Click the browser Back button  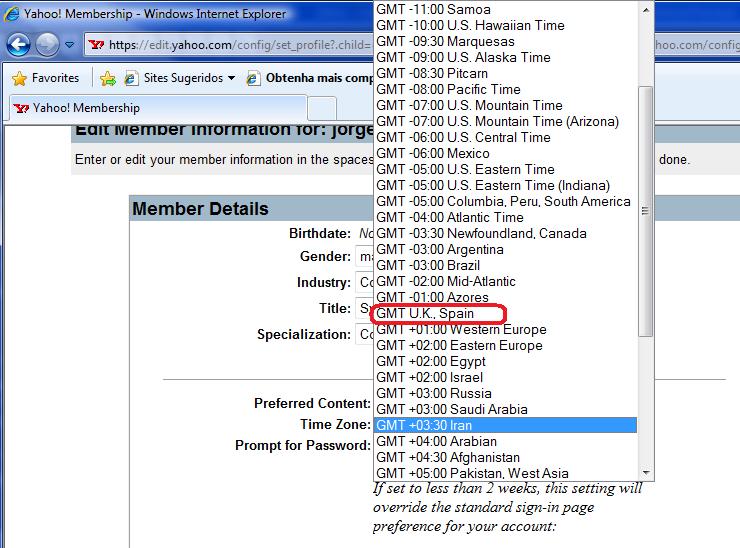tap(18, 45)
